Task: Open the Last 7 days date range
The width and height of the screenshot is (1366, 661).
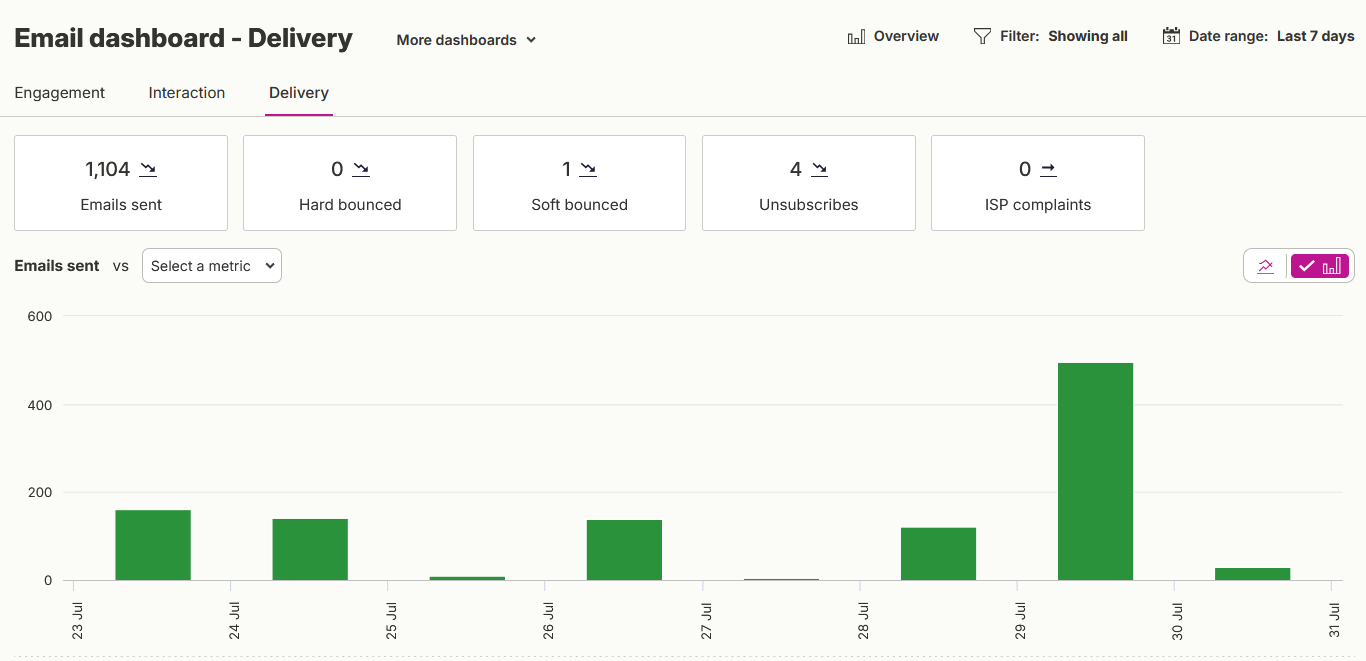Action: tap(1316, 36)
